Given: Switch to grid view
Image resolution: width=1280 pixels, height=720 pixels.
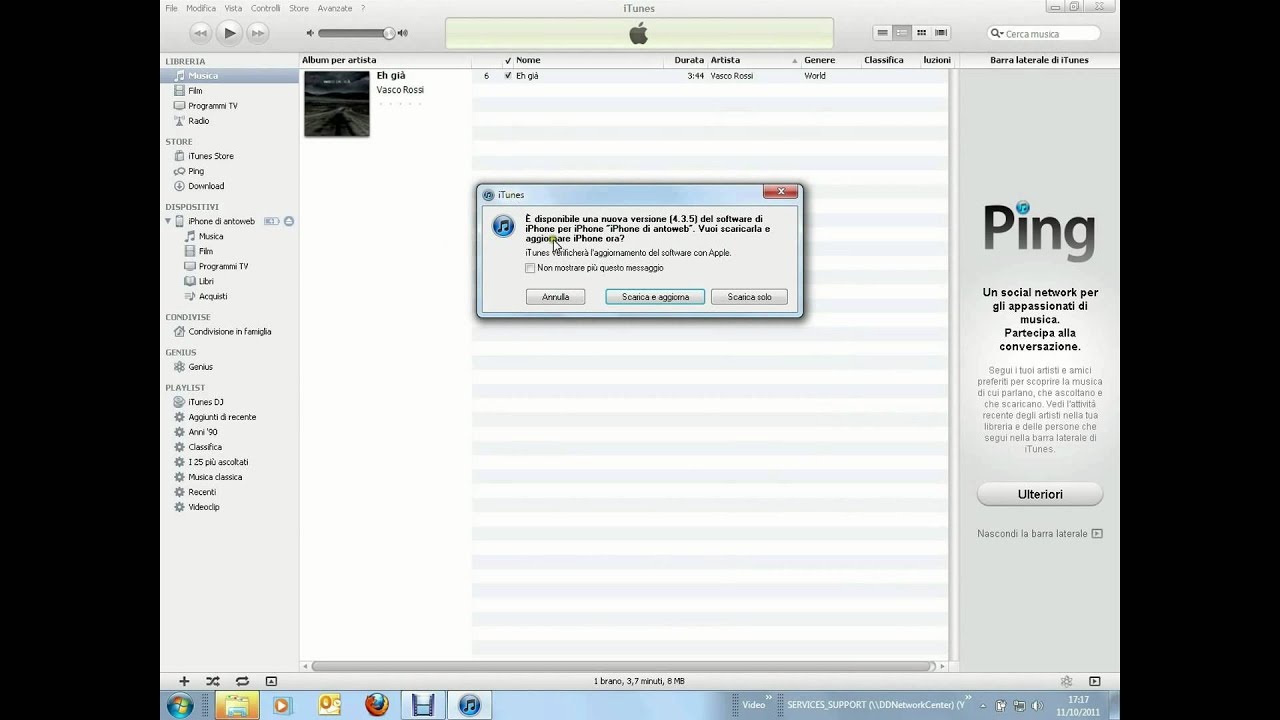Looking at the screenshot, I should [x=921, y=33].
